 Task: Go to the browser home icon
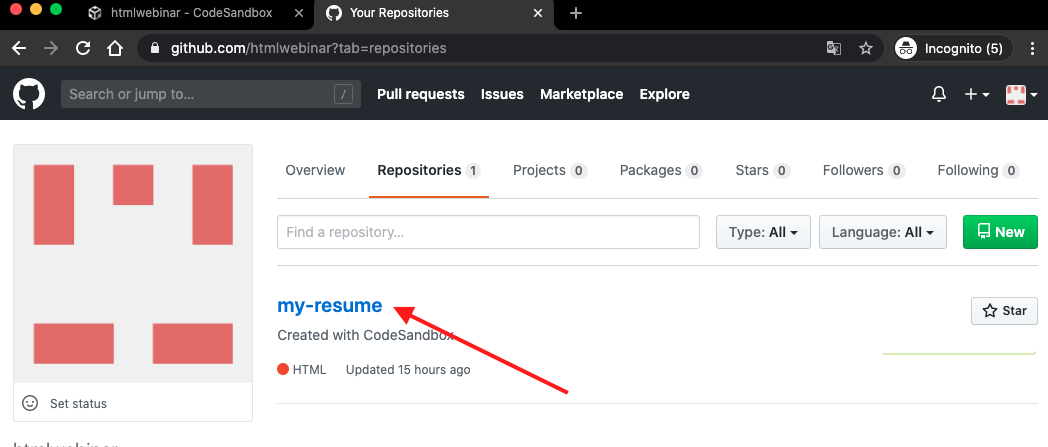(x=115, y=48)
